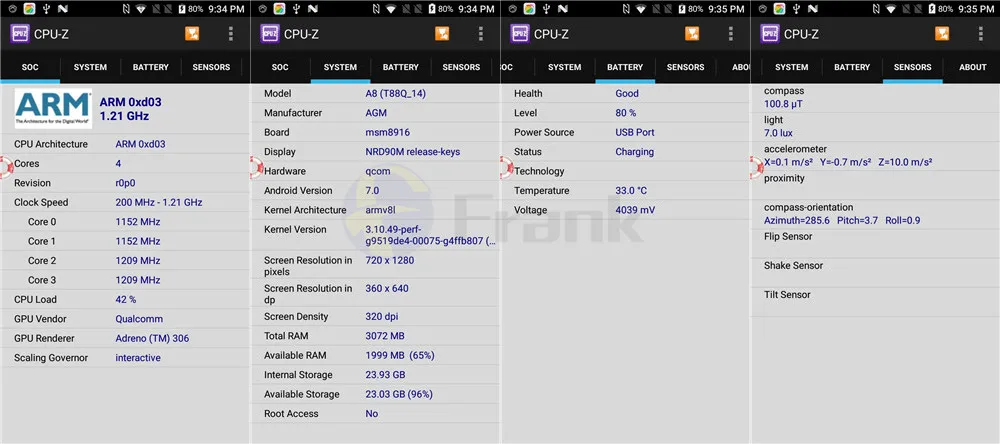Tap CPU-Z logo on the Sensors screen
This screenshot has width=1000, height=444.
tap(770, 33)
